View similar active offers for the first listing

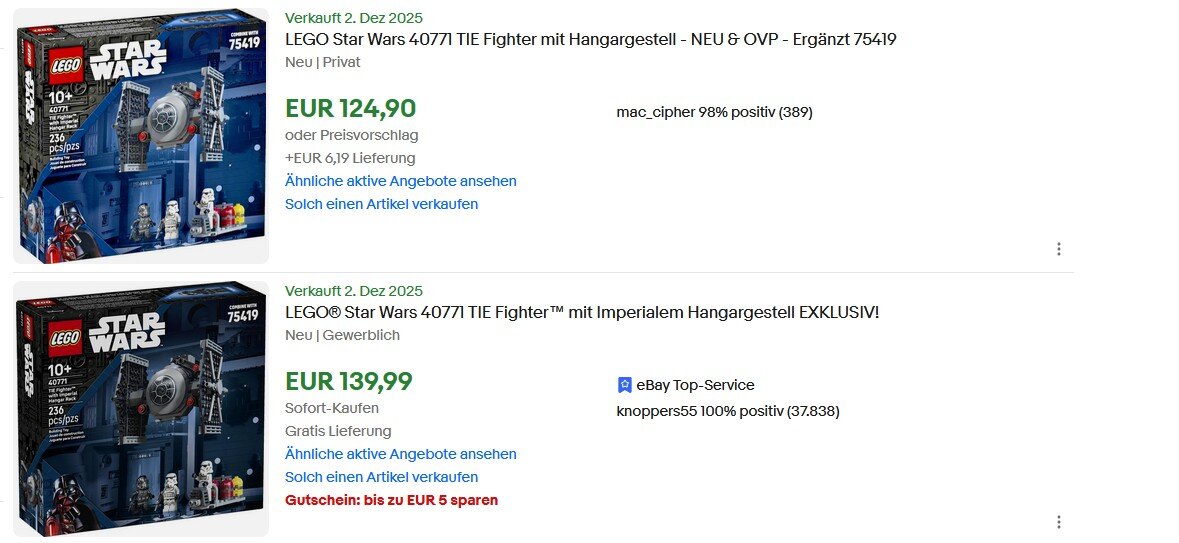400,181
